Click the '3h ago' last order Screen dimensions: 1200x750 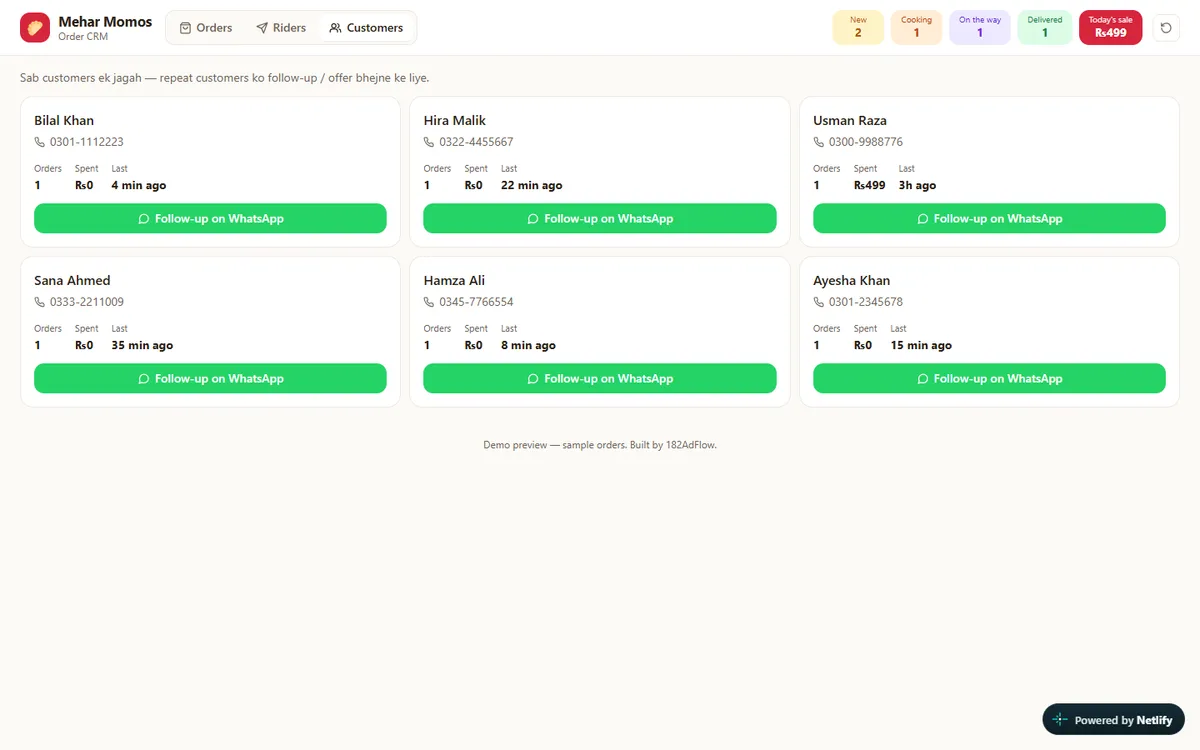tap(917, 185)
